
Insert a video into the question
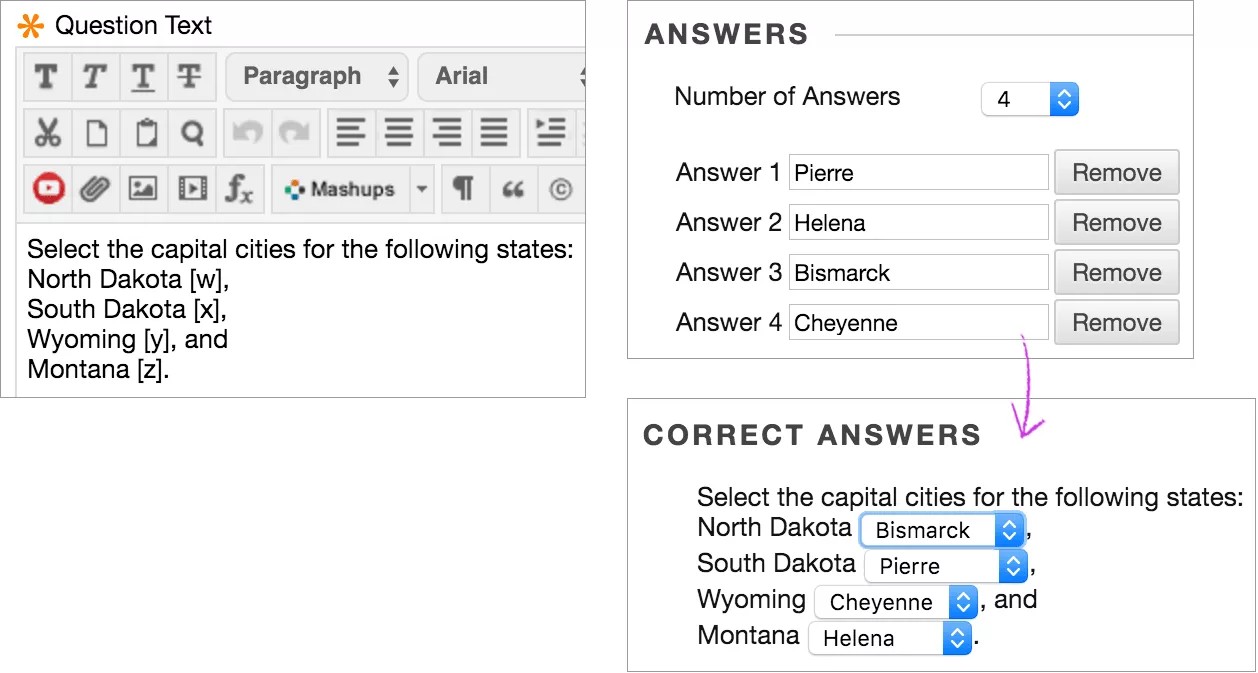[x=190, y=189]
